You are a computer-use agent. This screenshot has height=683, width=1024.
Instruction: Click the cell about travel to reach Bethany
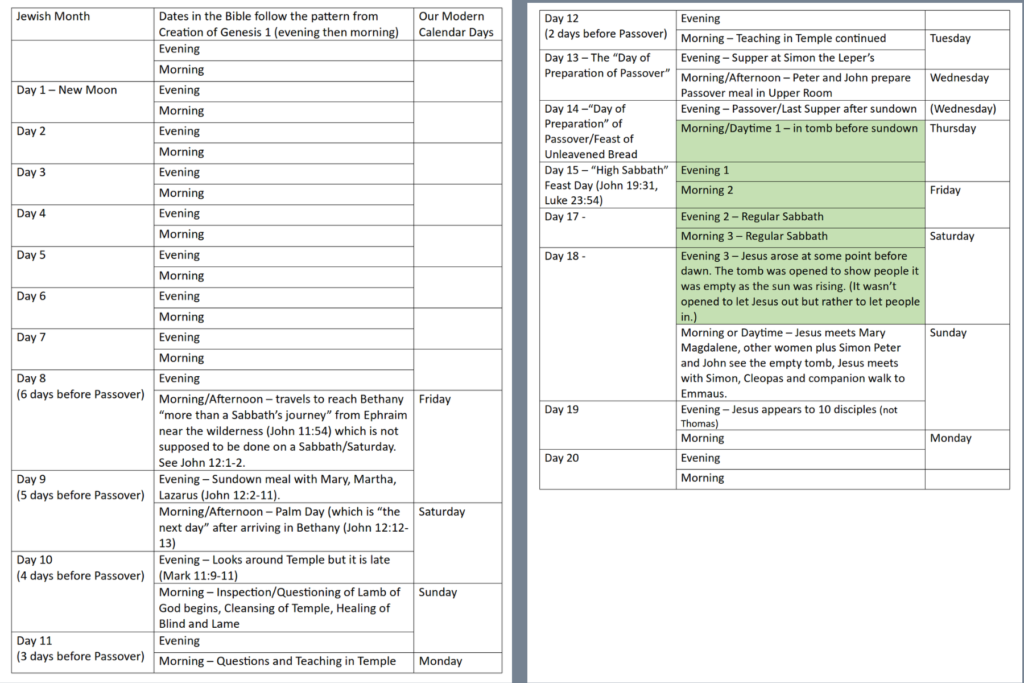coord(284,429)
